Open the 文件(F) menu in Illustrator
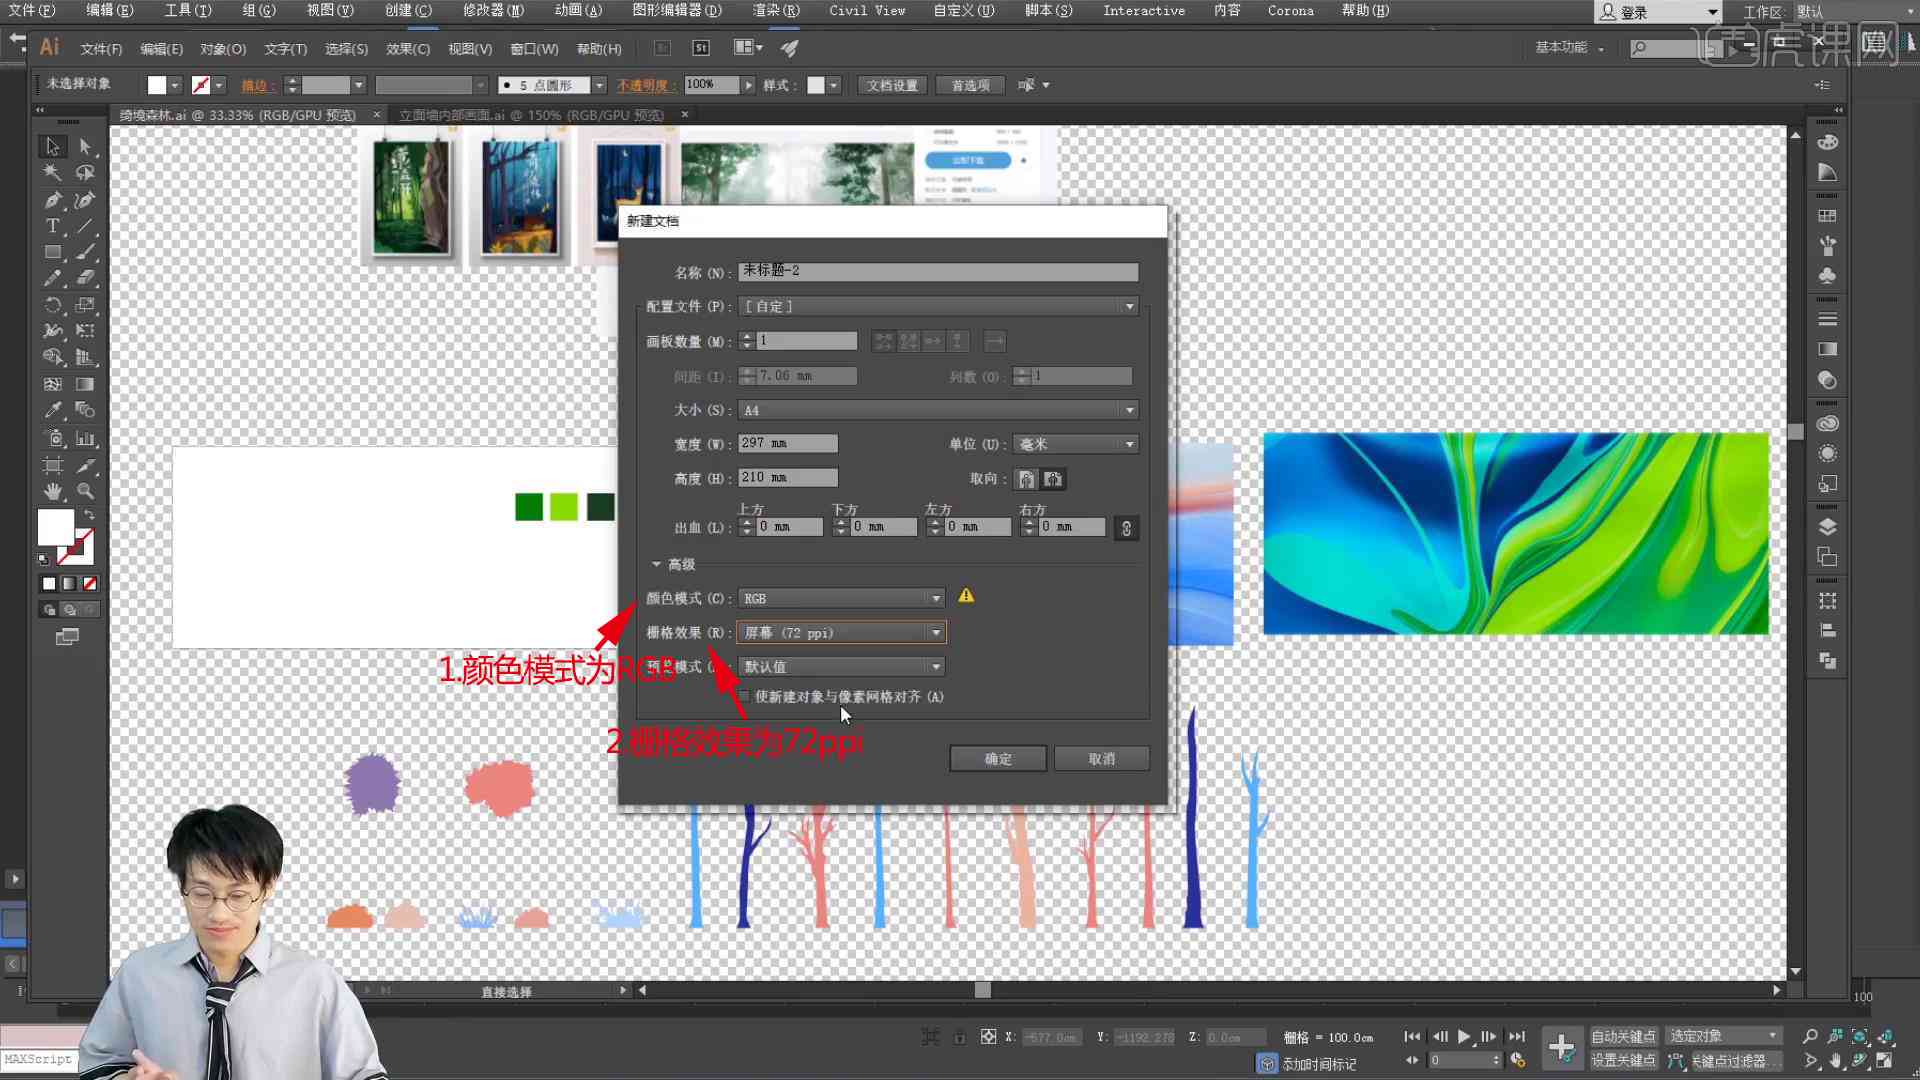Screen dimensions: 1920x1080 click(x=101, y=49)
